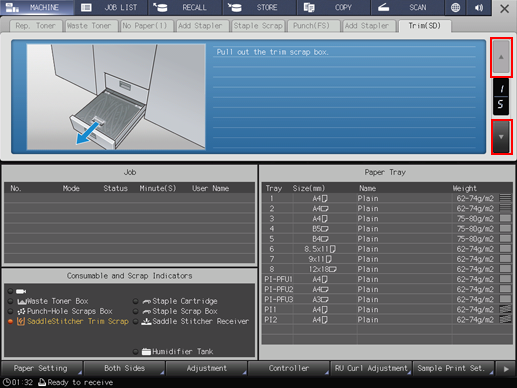Viewport: 517px width, 388px height.
Task: Show more function buttons with right arrow
Action: (x=506, y=369)
